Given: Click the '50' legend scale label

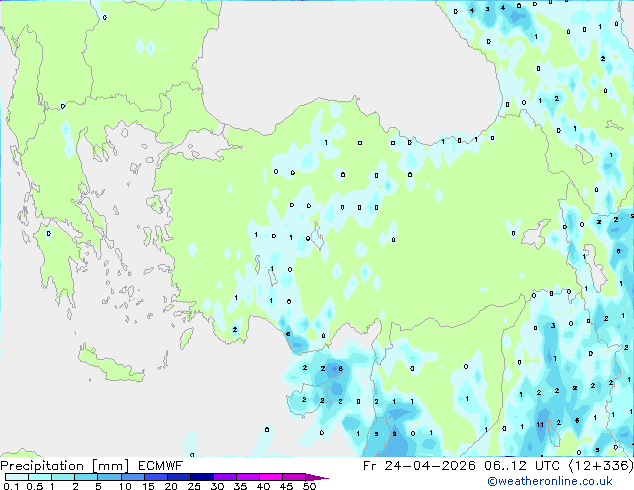Looking at the screenshot, I should click(x=310, y=486).
